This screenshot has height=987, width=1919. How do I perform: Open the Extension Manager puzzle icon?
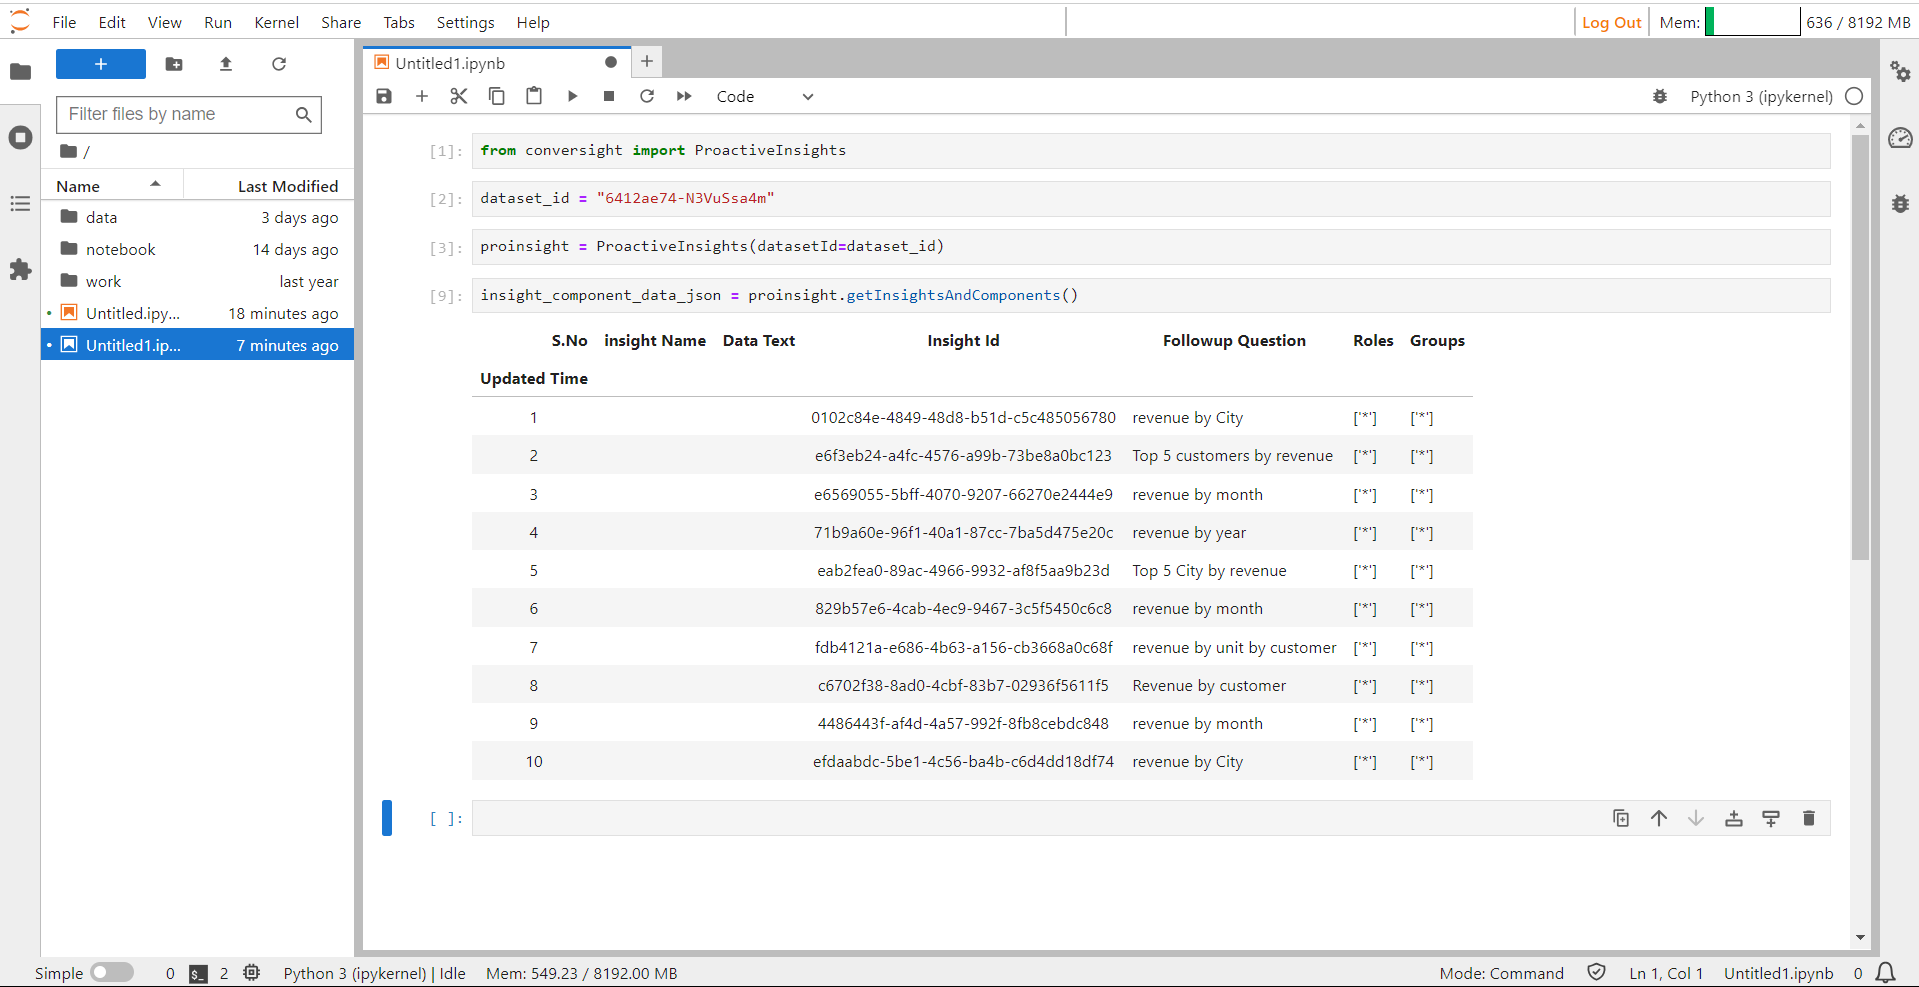click(20, 269)
